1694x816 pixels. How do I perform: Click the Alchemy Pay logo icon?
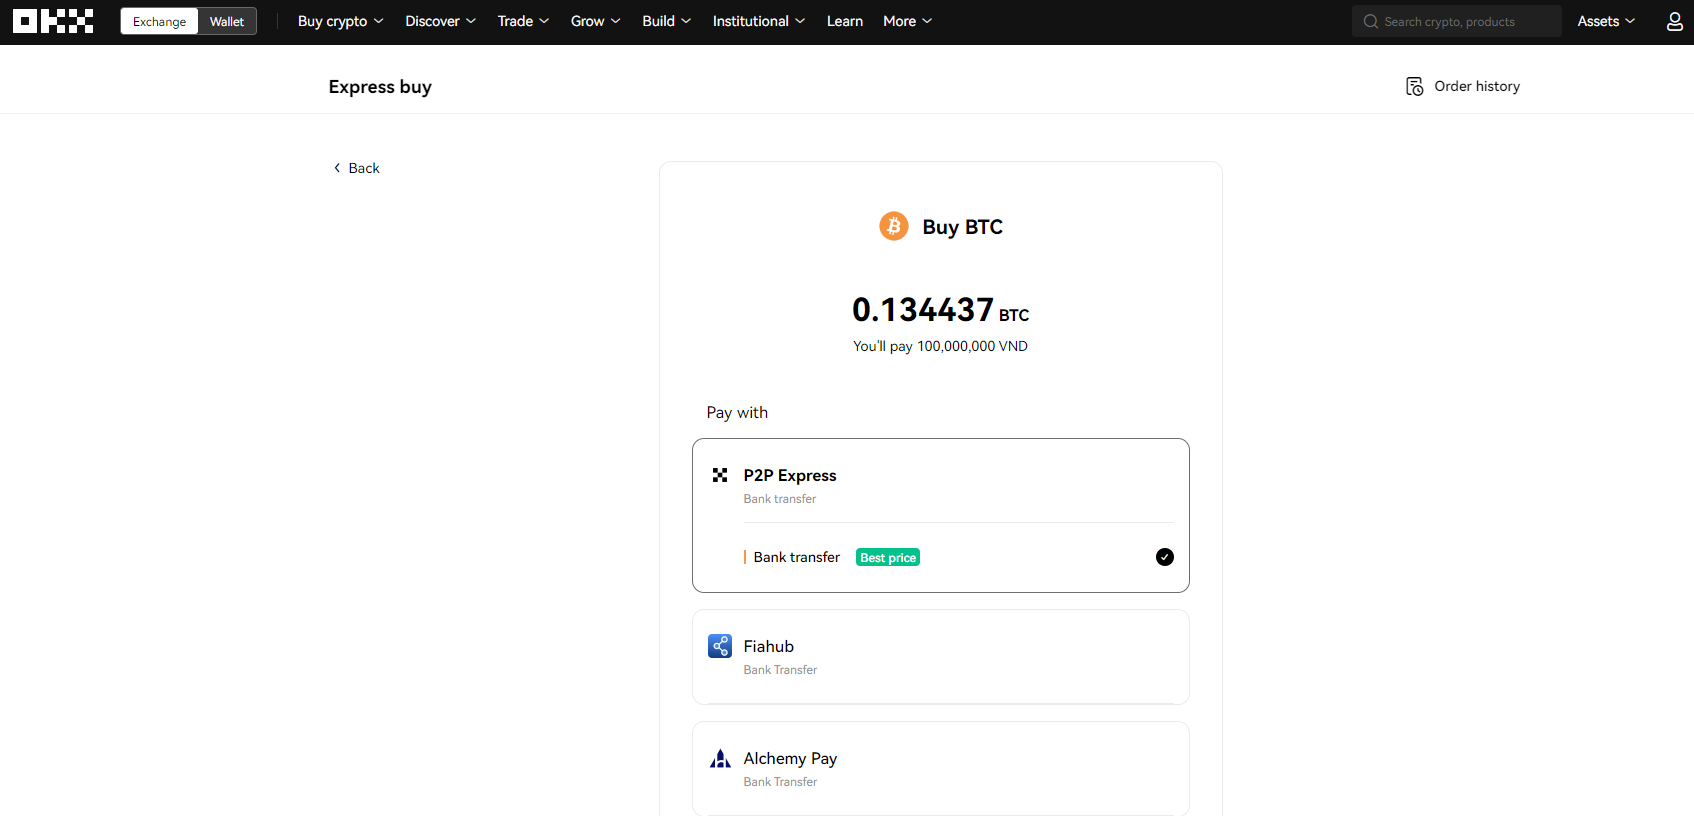[720, 759]
